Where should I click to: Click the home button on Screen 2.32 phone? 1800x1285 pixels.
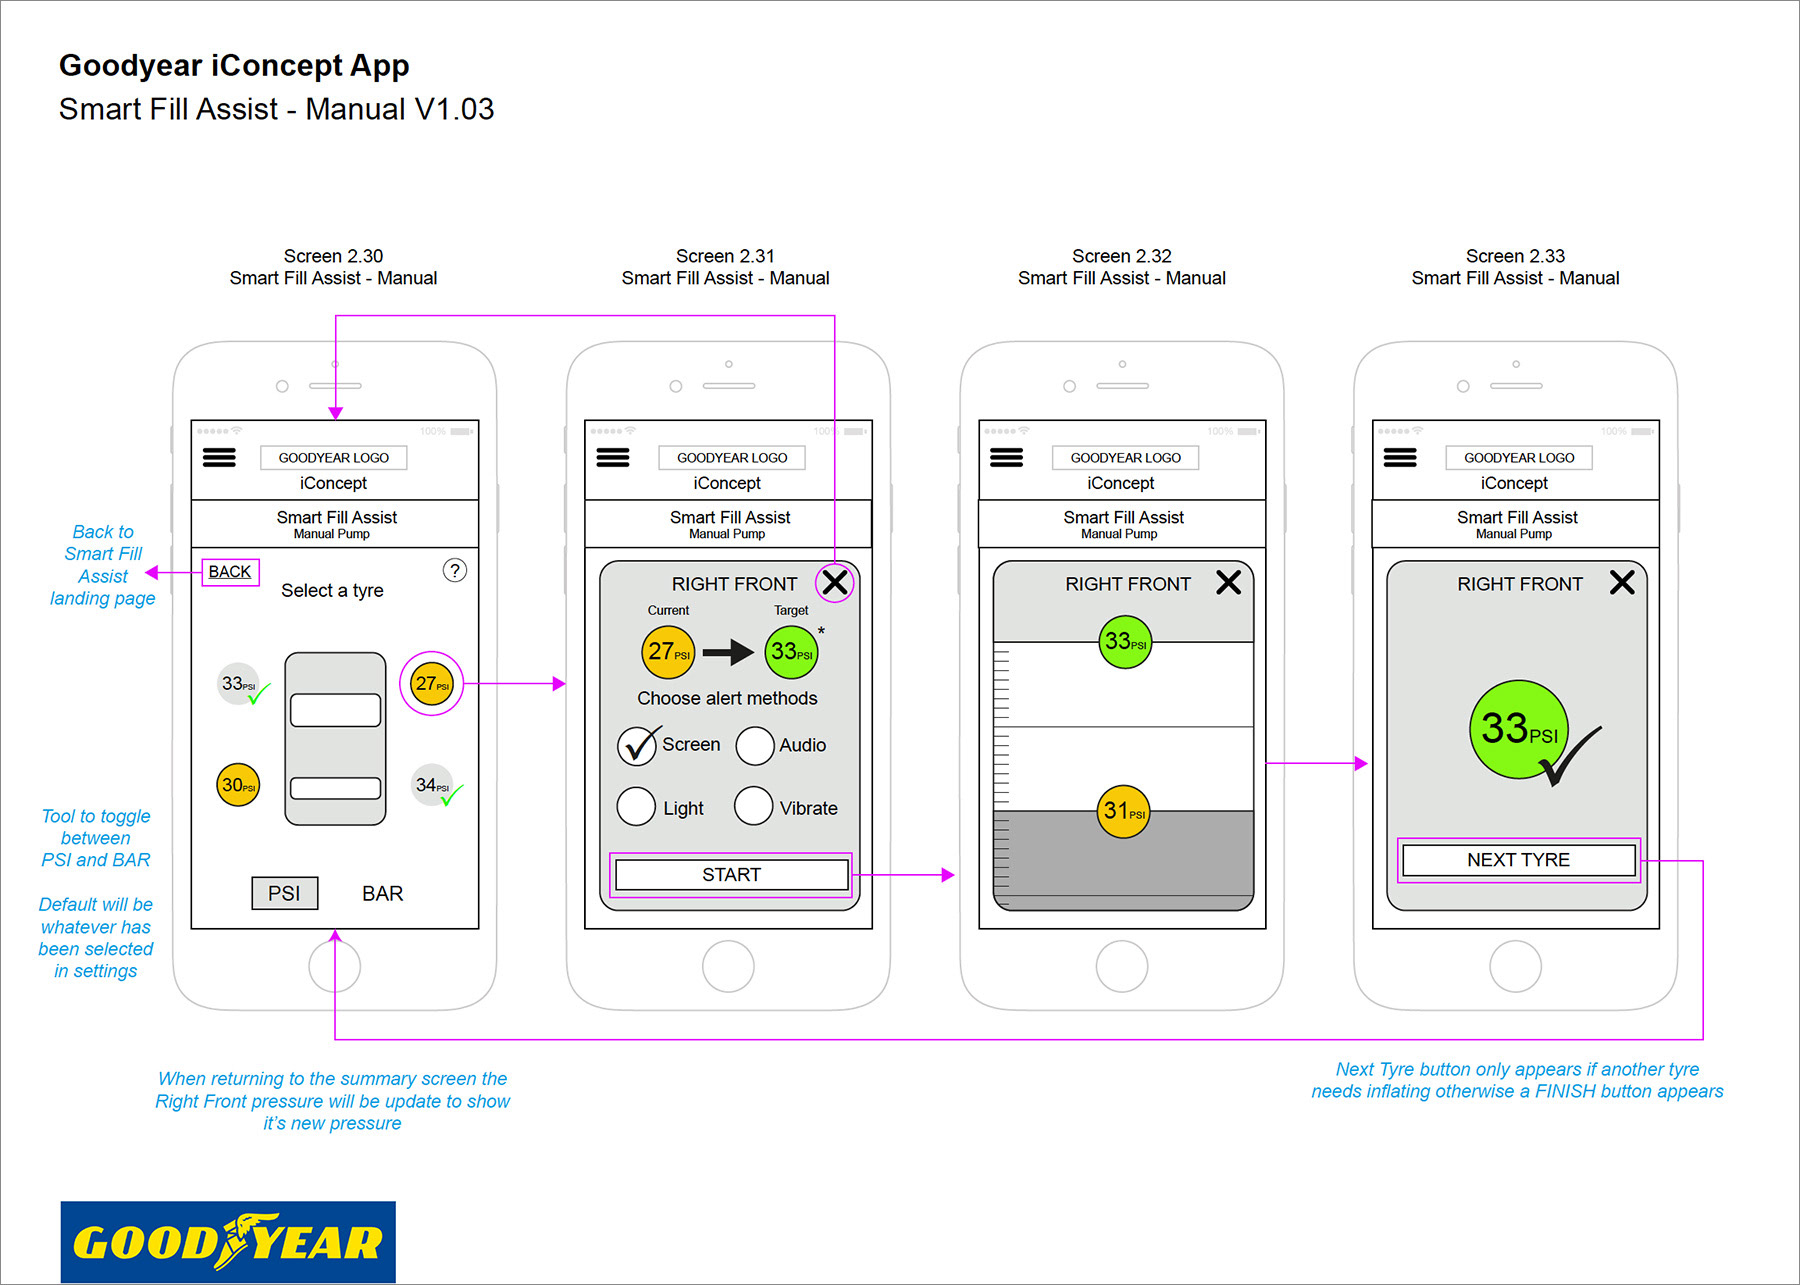1122,966
